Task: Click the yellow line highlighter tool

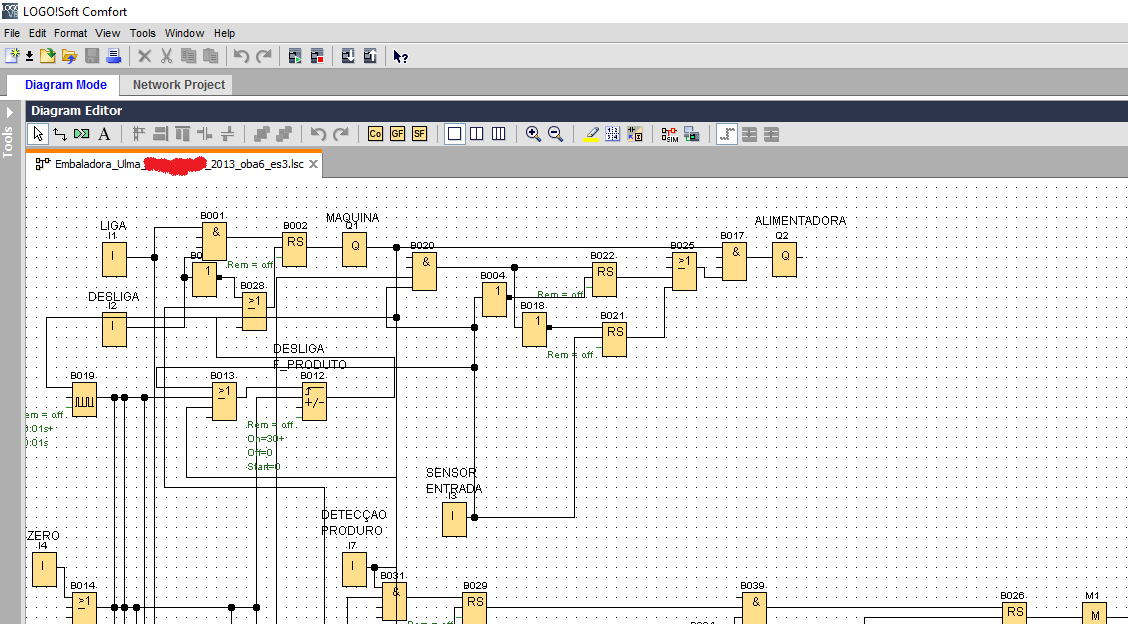Action: pyautogui.click(x=591, y=134)
